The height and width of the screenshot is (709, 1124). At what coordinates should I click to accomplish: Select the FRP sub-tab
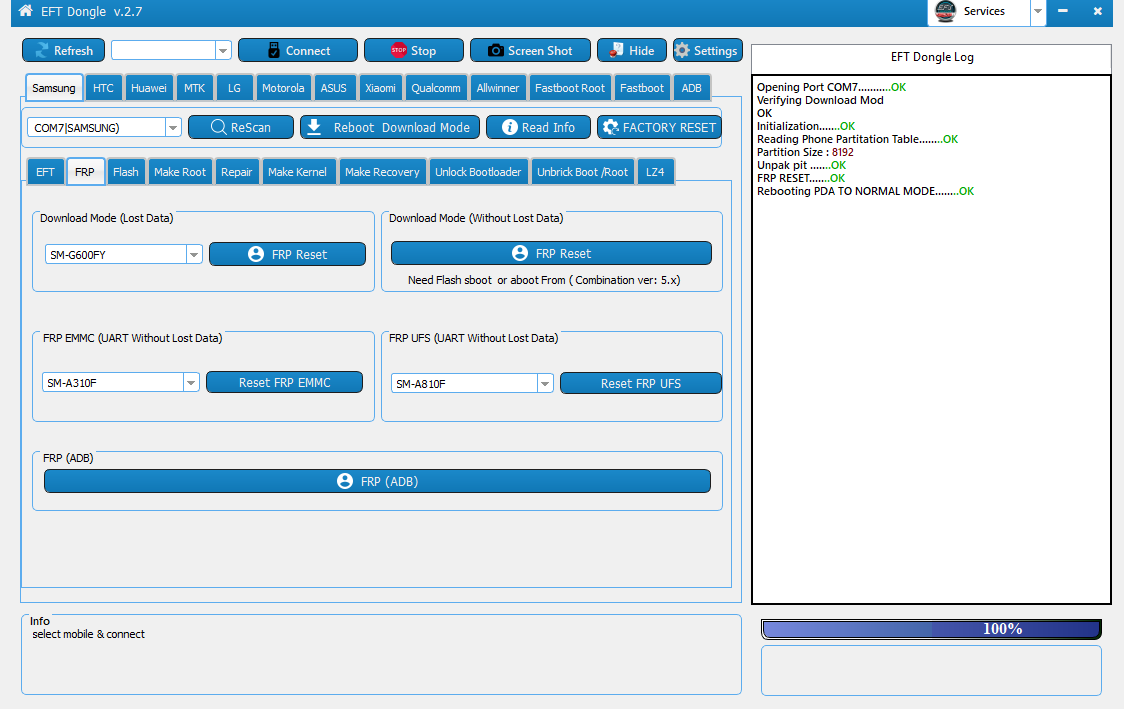point(85,172)
